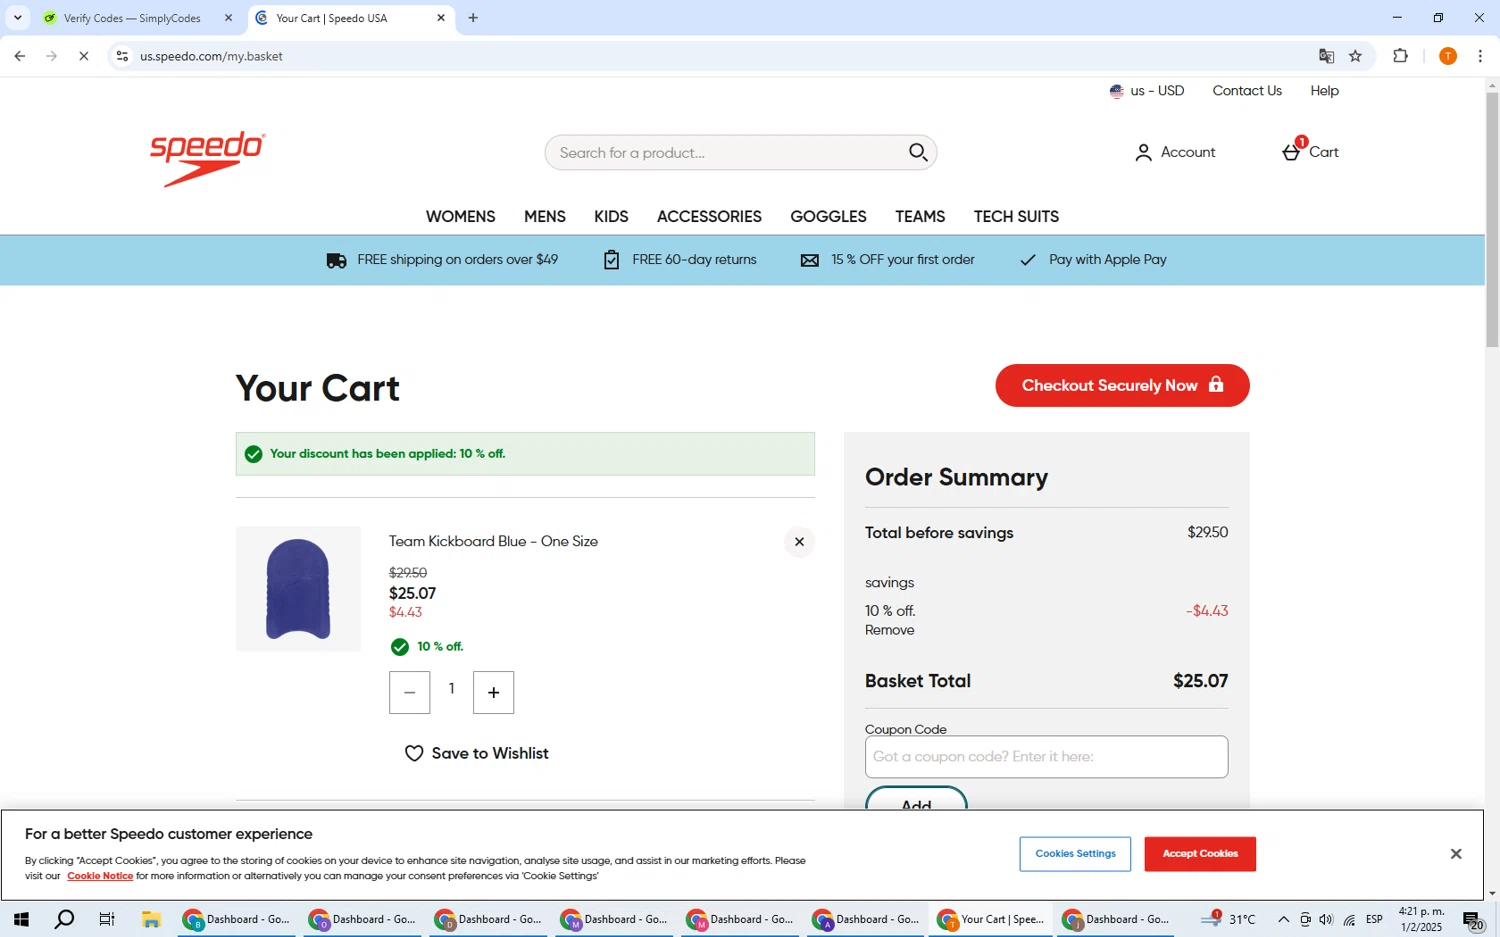
Task: Increase quantity with the plus button
Action: pyautogui.click(x=494, y=692)
